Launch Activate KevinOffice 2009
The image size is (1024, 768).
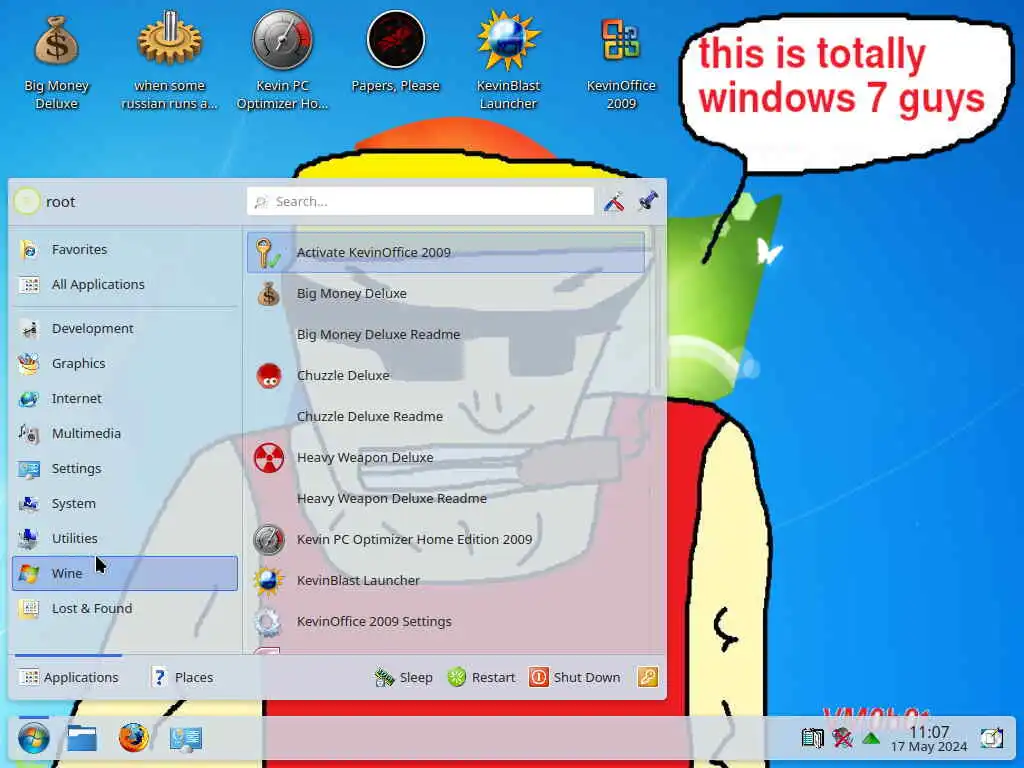click(446, 252)
